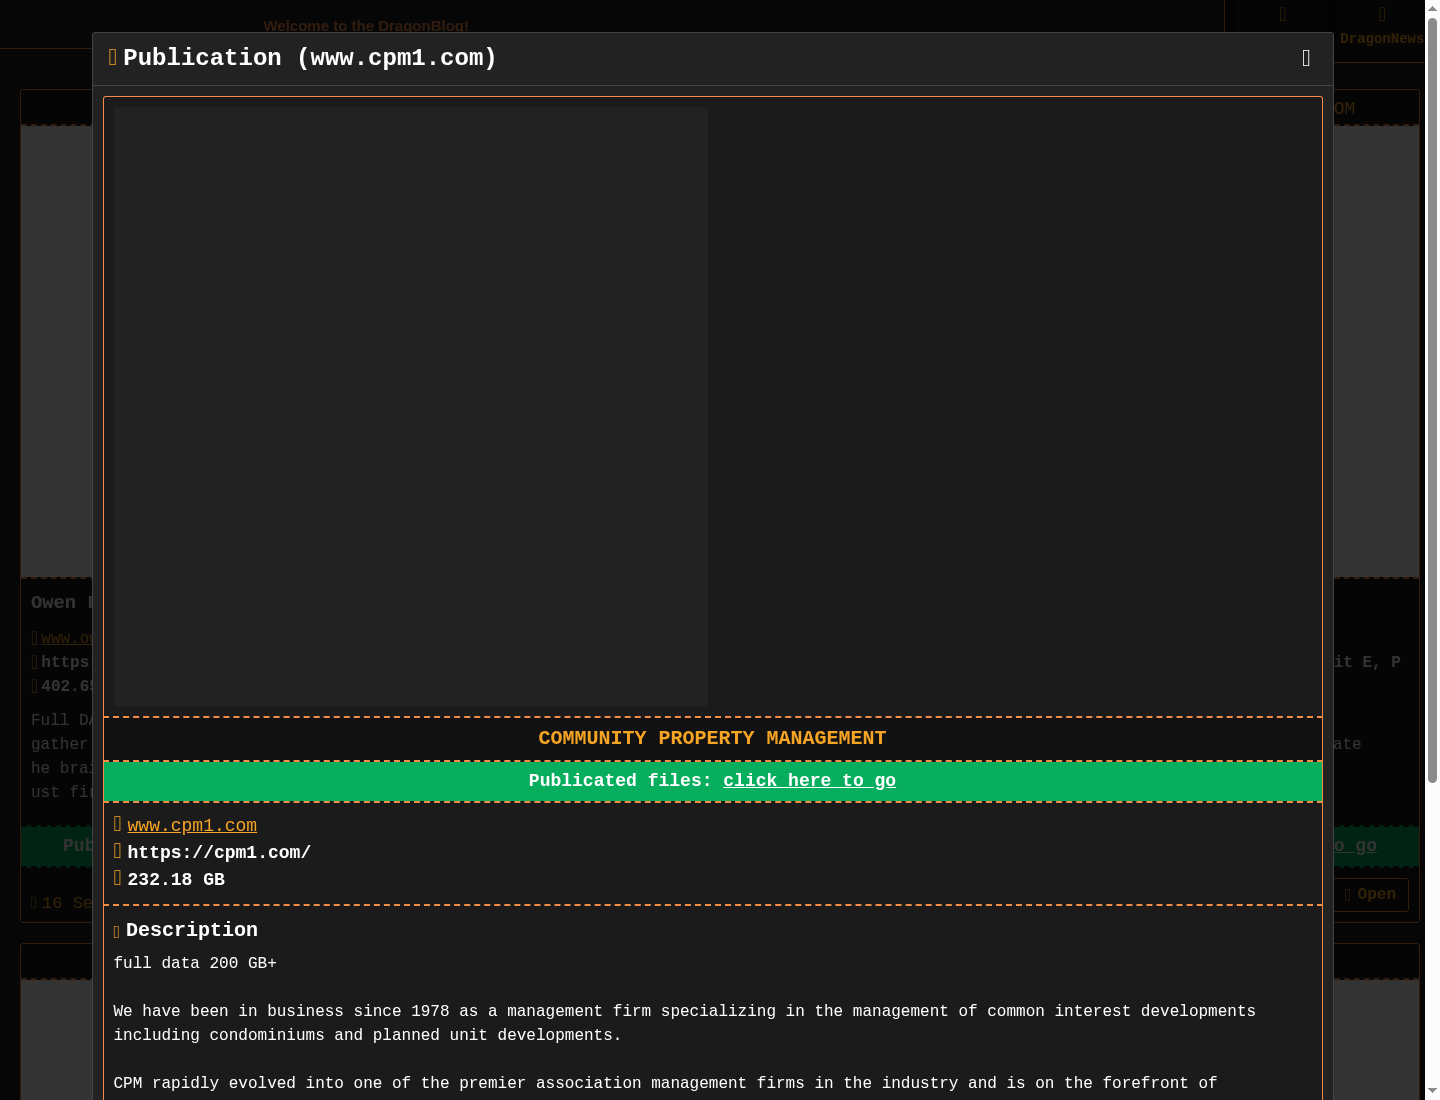Click the 232.18 GB size value
Screen dimensions: 1440x1100
[176, 879]
